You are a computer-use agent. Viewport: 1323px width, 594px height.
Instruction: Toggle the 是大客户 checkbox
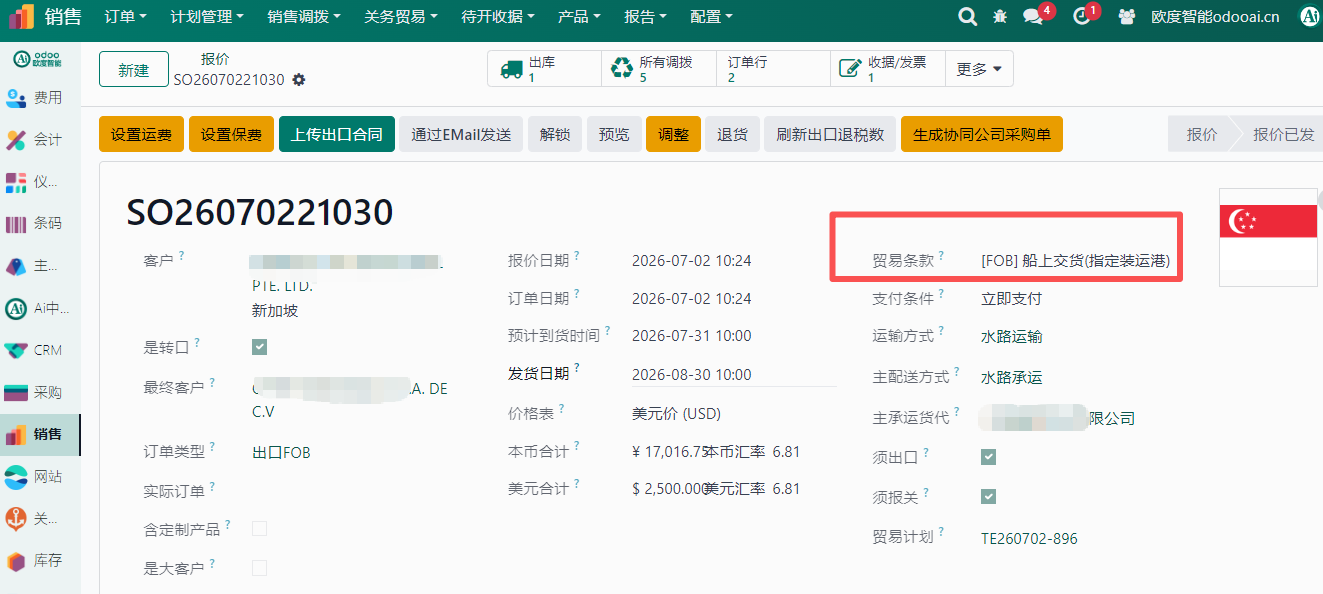click(x=259, y=568)
